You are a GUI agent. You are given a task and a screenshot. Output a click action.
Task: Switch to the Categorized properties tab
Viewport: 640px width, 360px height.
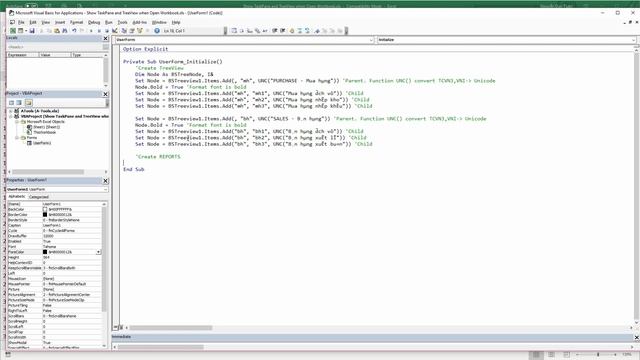point(39,197)
